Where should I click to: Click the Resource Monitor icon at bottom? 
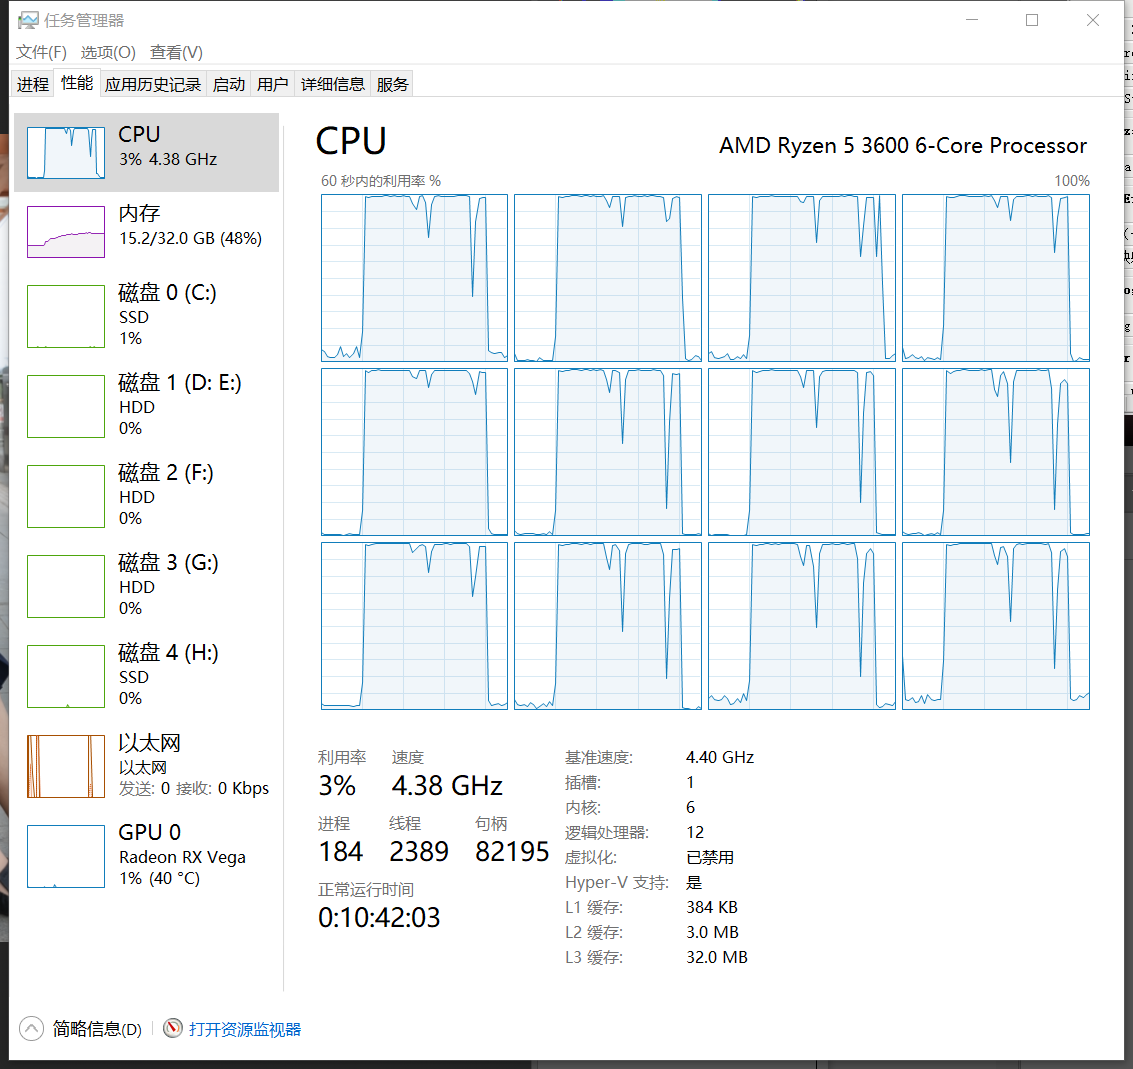173,1028
